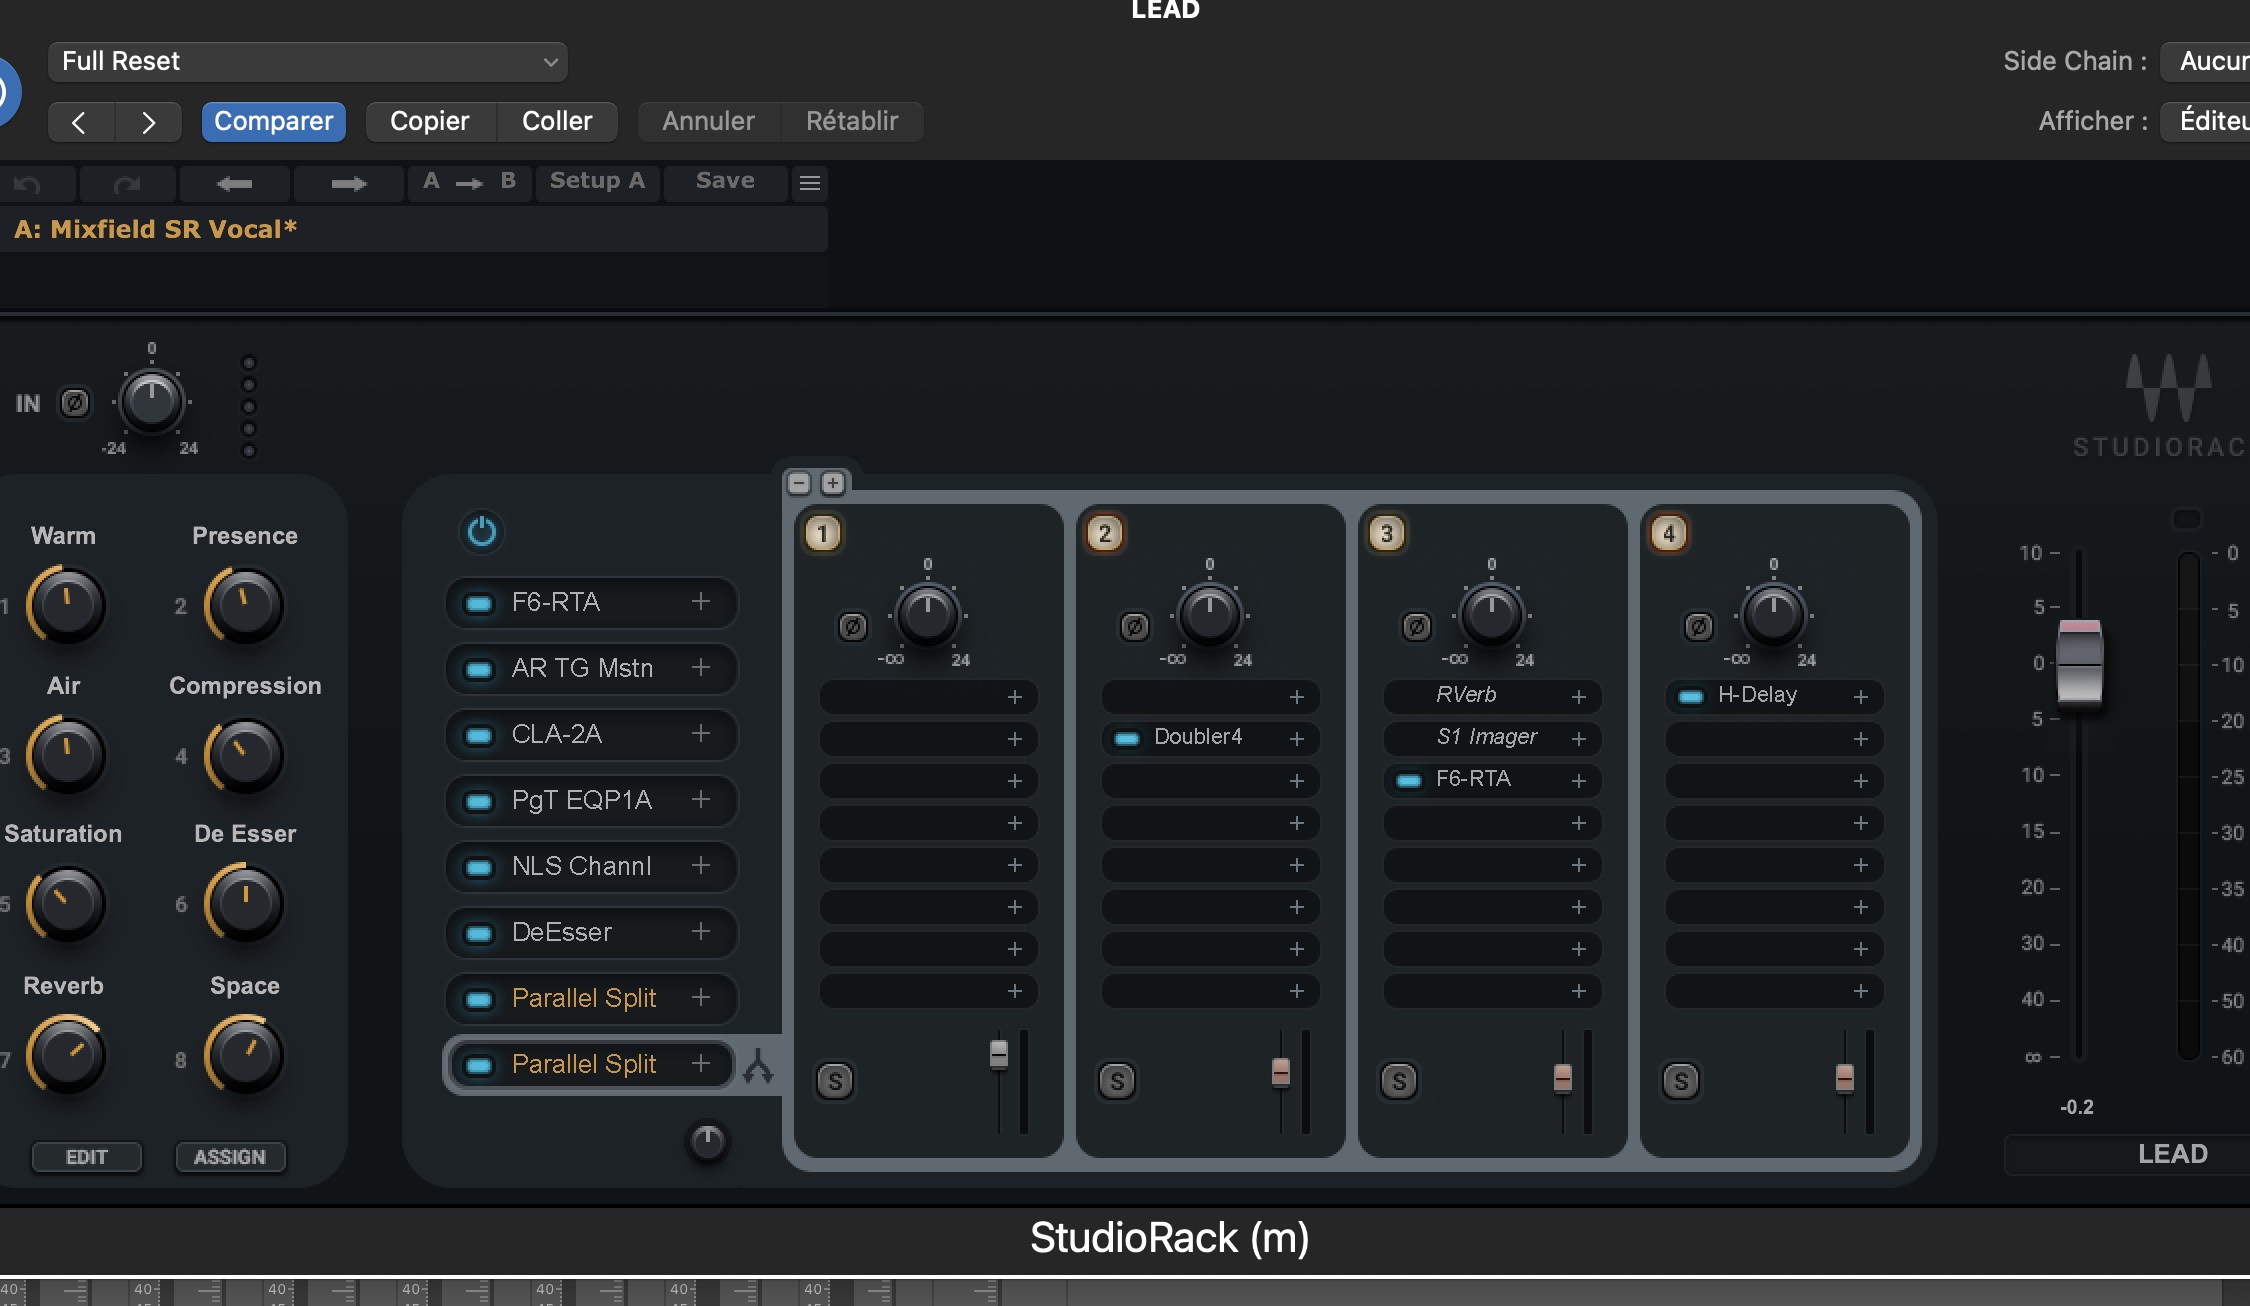
Task: Click the Save item in the preset bar
Action: (x=724, y=181)
